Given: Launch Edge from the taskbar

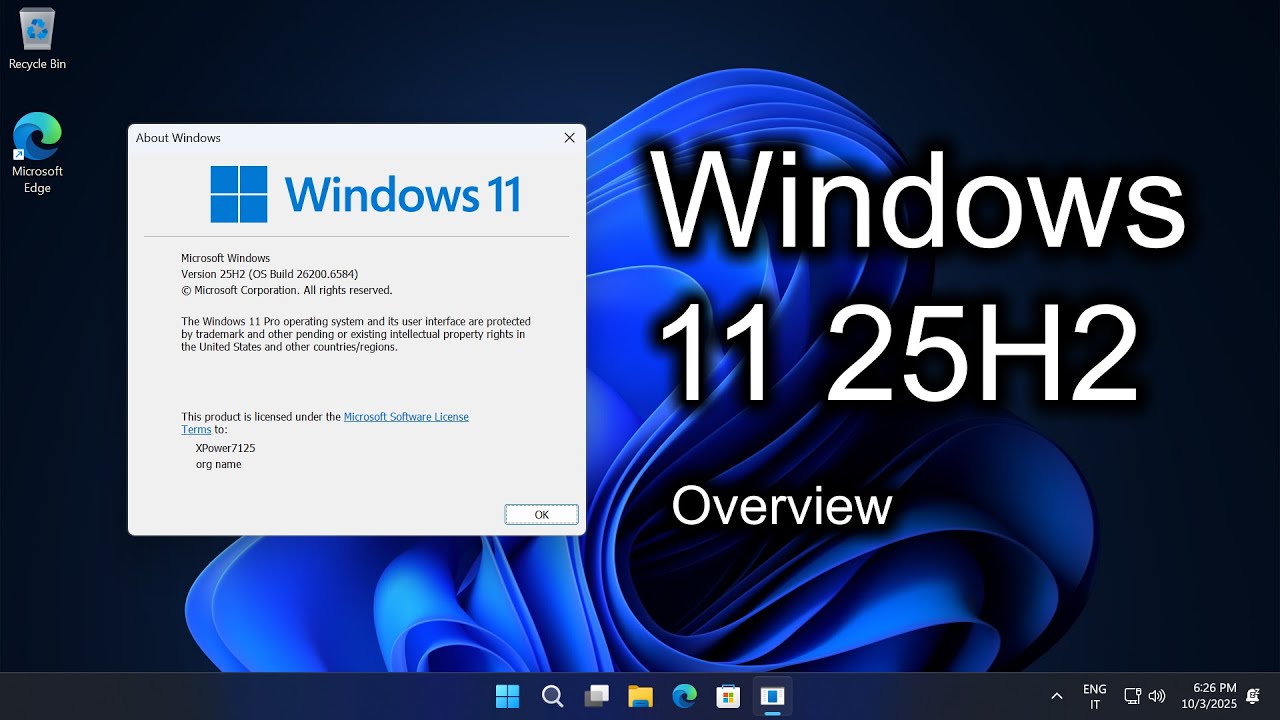Looking at the screenshot, I should pos(684,696).
